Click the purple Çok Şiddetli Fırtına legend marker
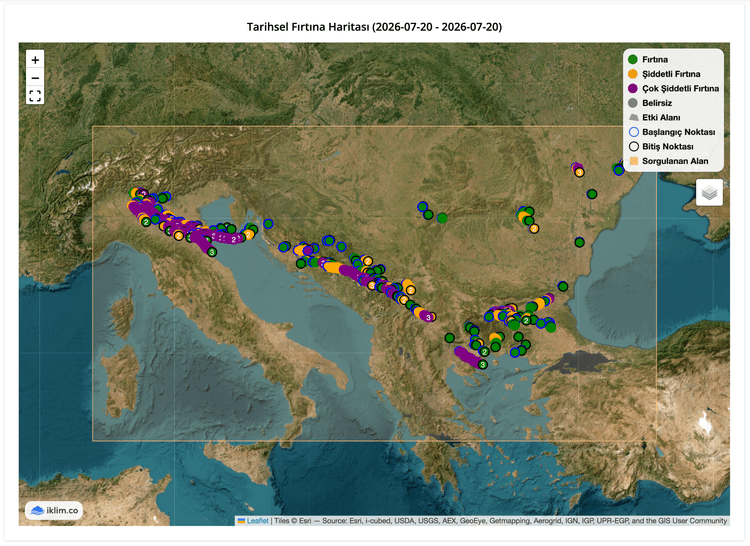The image size is (750, 546). tap(633, 88)
